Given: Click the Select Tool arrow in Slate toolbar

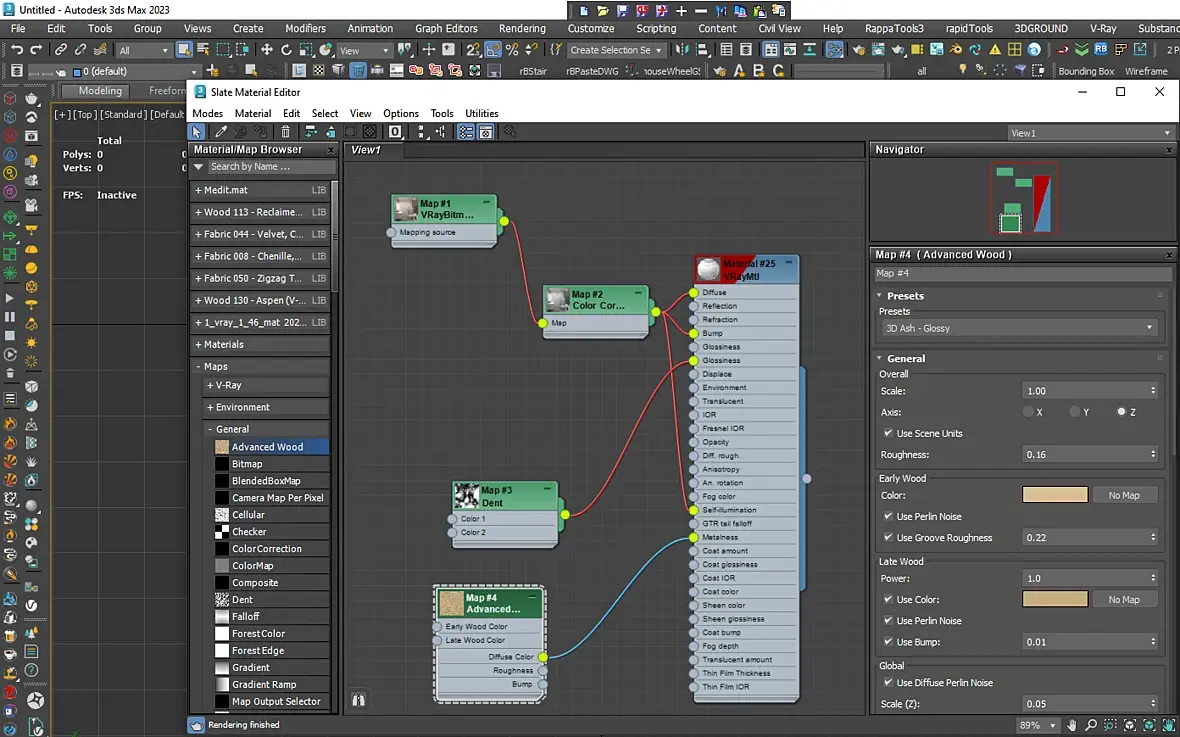Looking at the screenshot, I should (x=198, y=132).
